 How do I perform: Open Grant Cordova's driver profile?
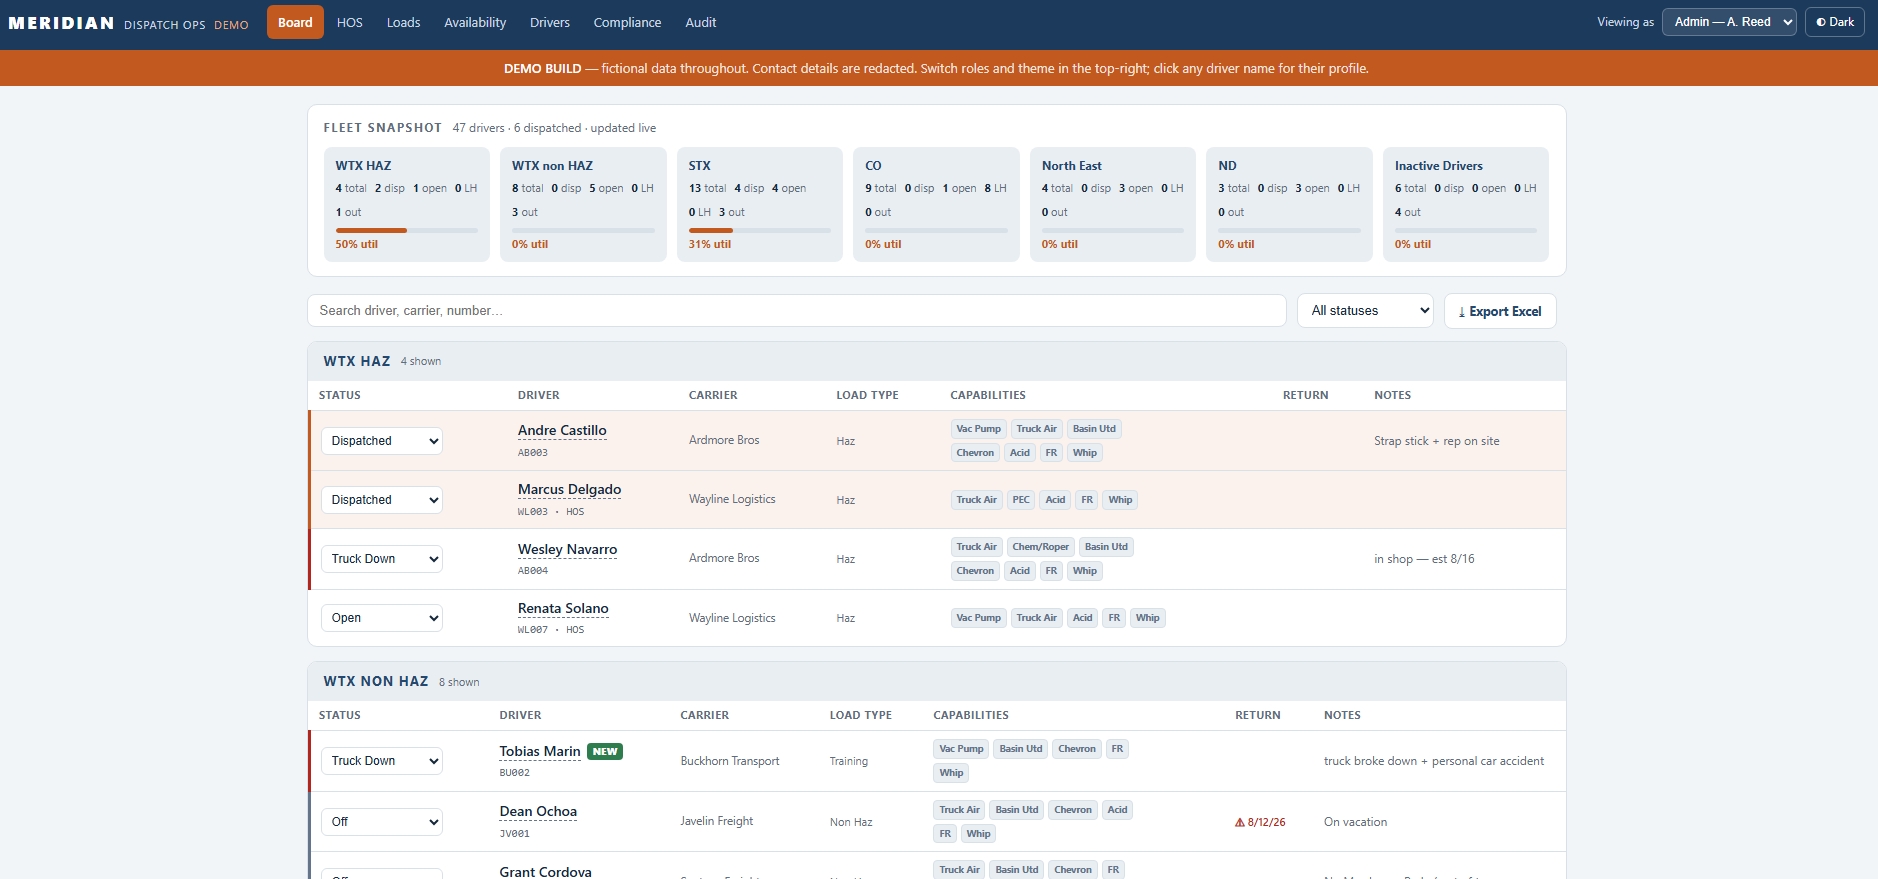coord(545,872)
